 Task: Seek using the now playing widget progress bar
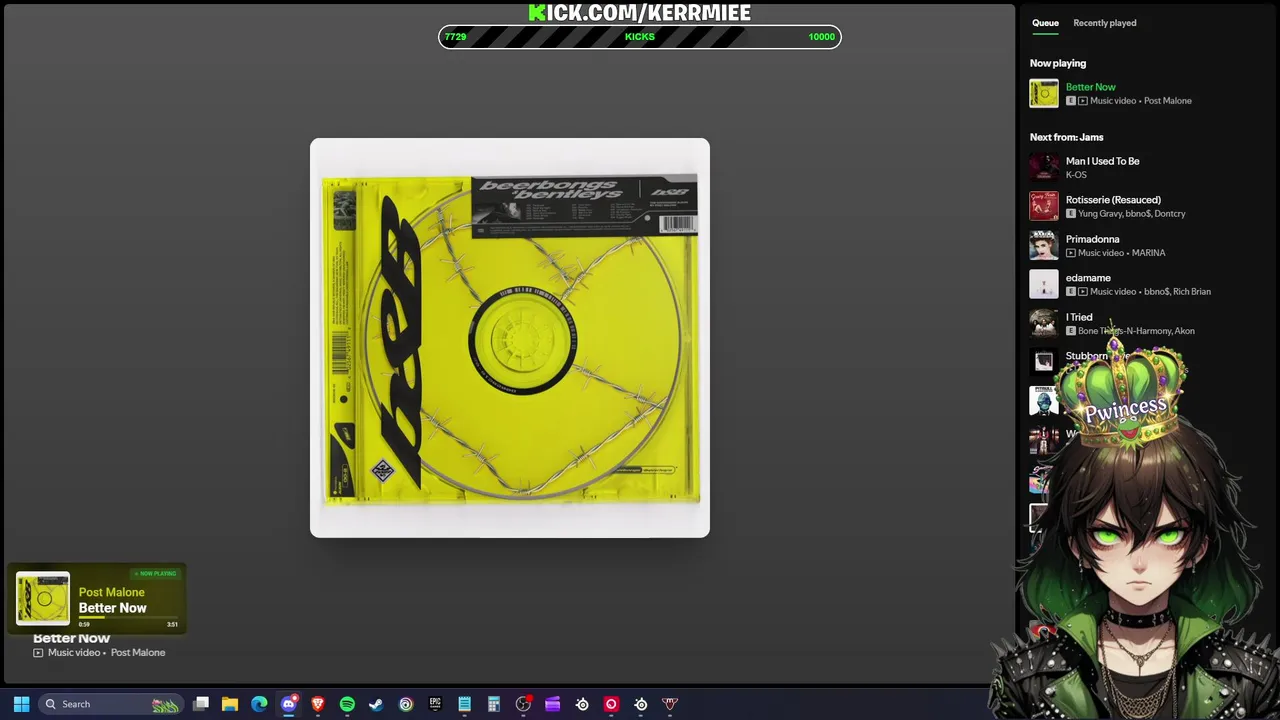(x=128, y=617)
